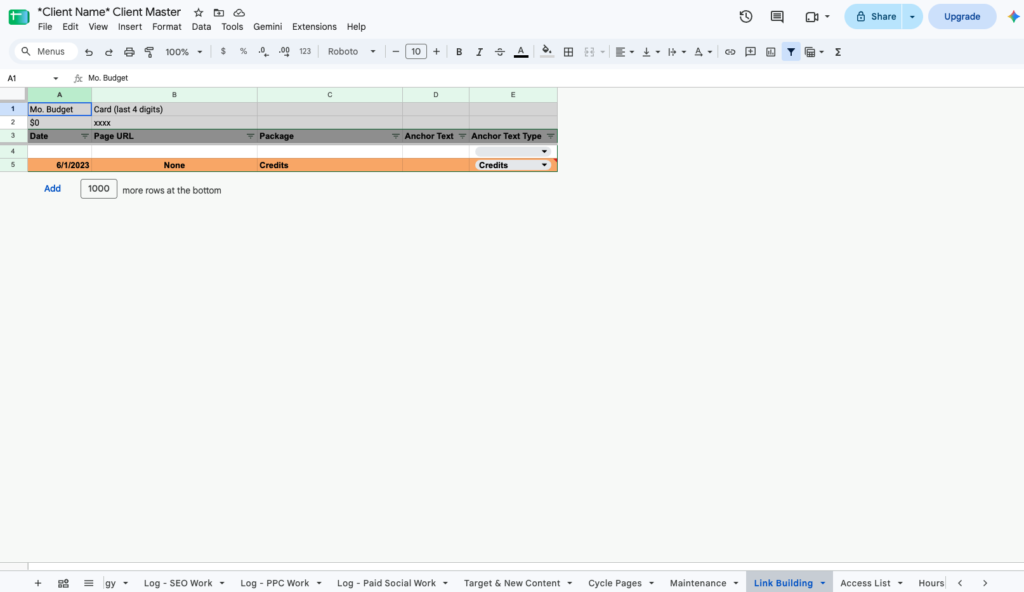Click the Redo icon
This screenshot has height=592, width=1024.
(x=109, y=52)
